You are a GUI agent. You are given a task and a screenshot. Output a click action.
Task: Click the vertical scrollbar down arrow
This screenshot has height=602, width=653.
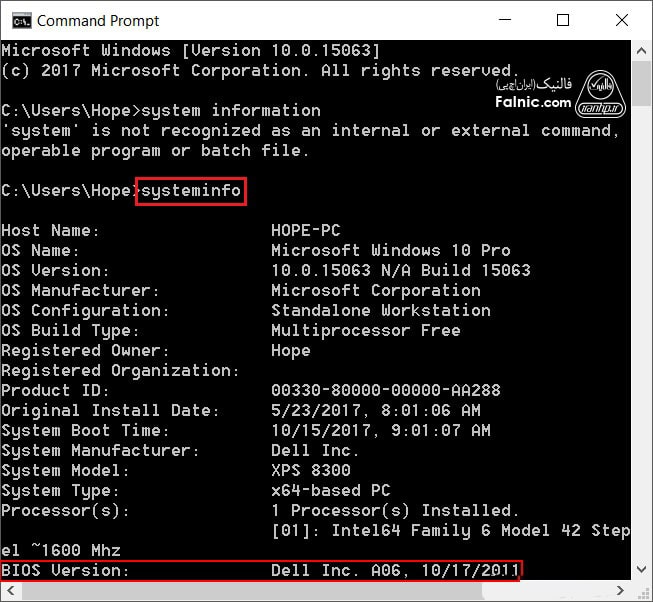[642, 571]
